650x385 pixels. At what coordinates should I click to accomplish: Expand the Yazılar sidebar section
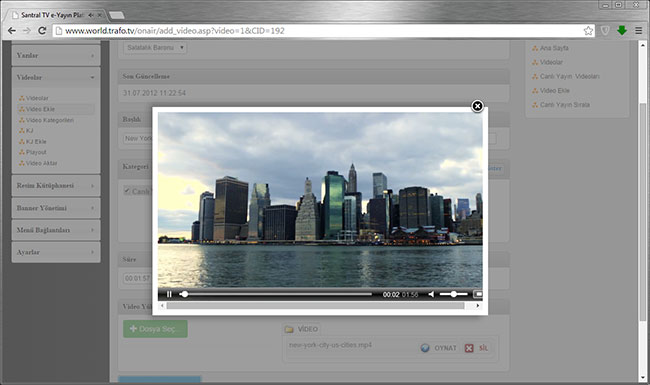pos(56,56)
